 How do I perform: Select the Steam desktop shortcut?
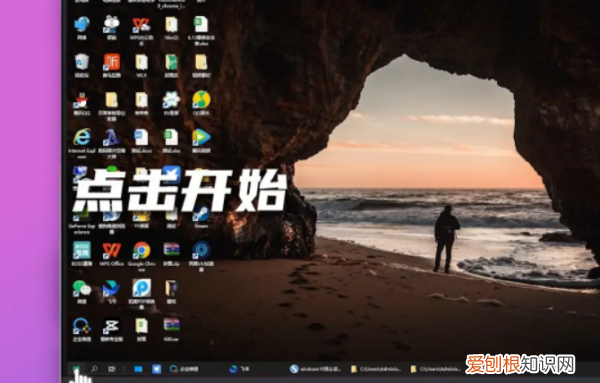coord(201,217)
